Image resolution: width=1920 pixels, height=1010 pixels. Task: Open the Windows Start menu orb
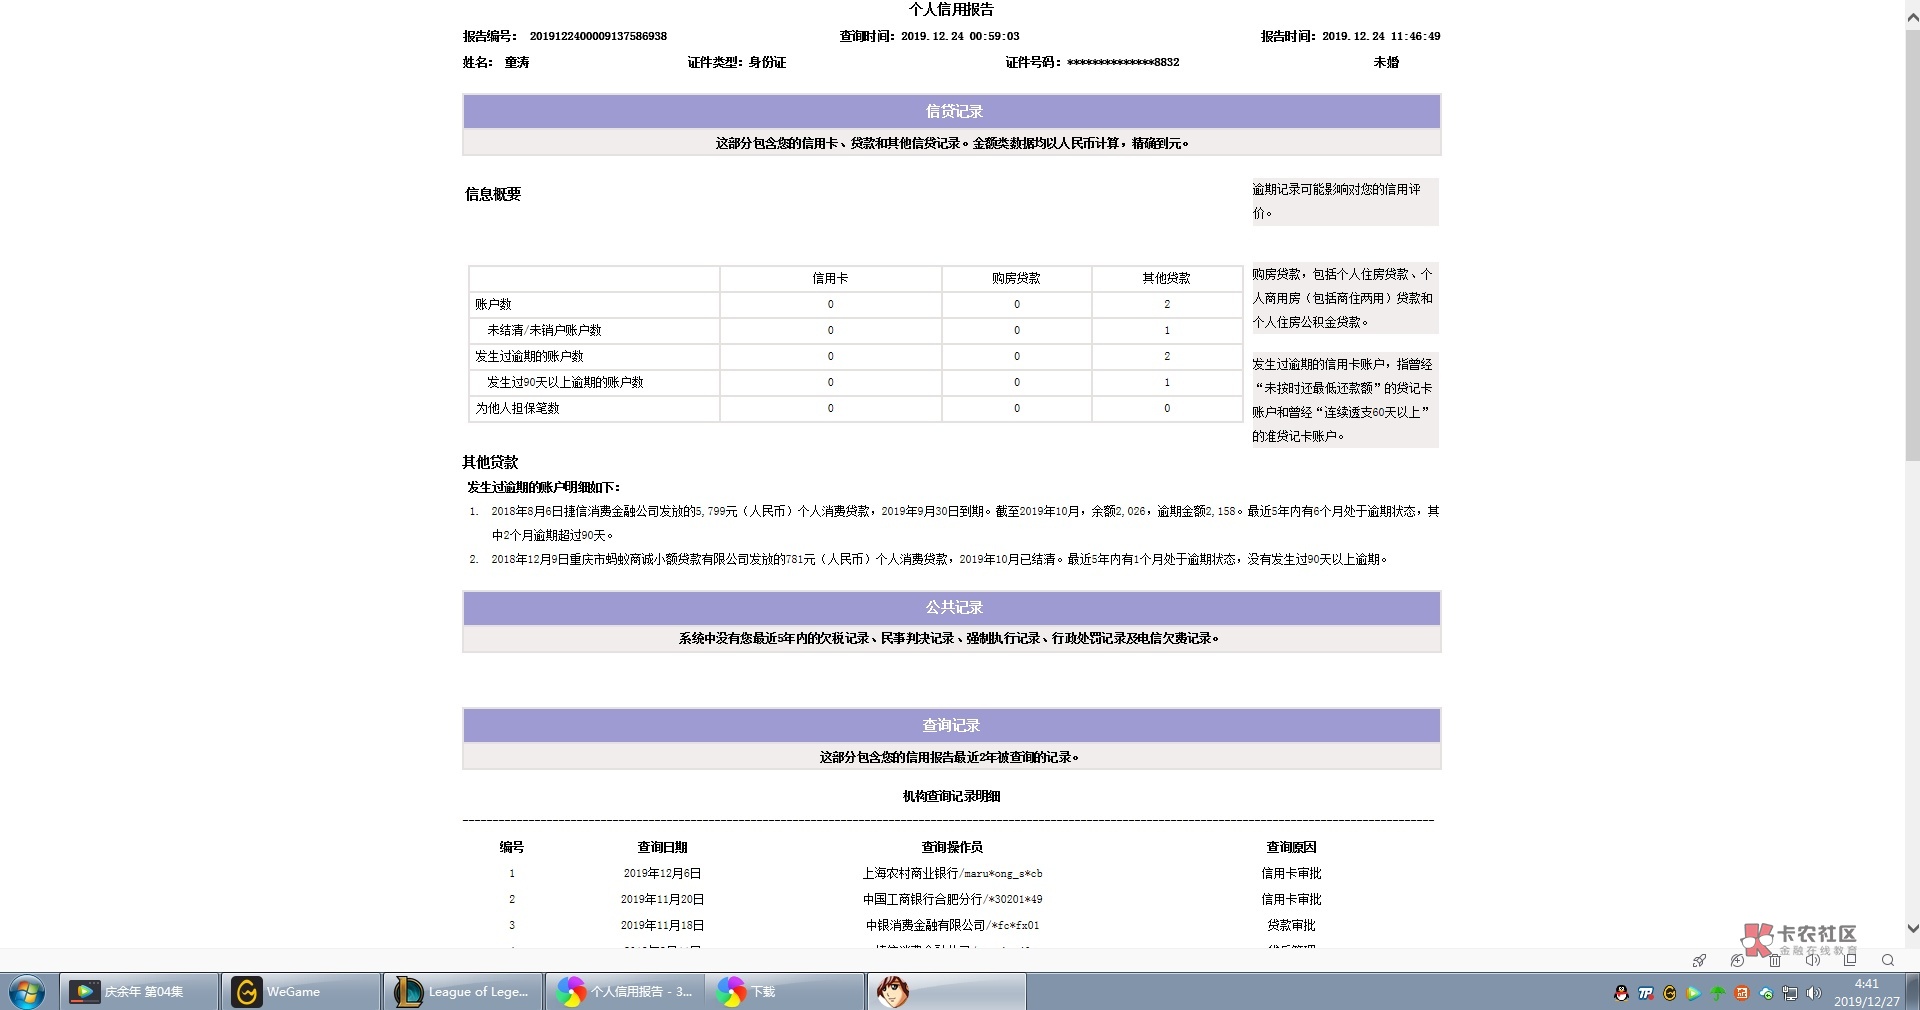tap(27, 992)
